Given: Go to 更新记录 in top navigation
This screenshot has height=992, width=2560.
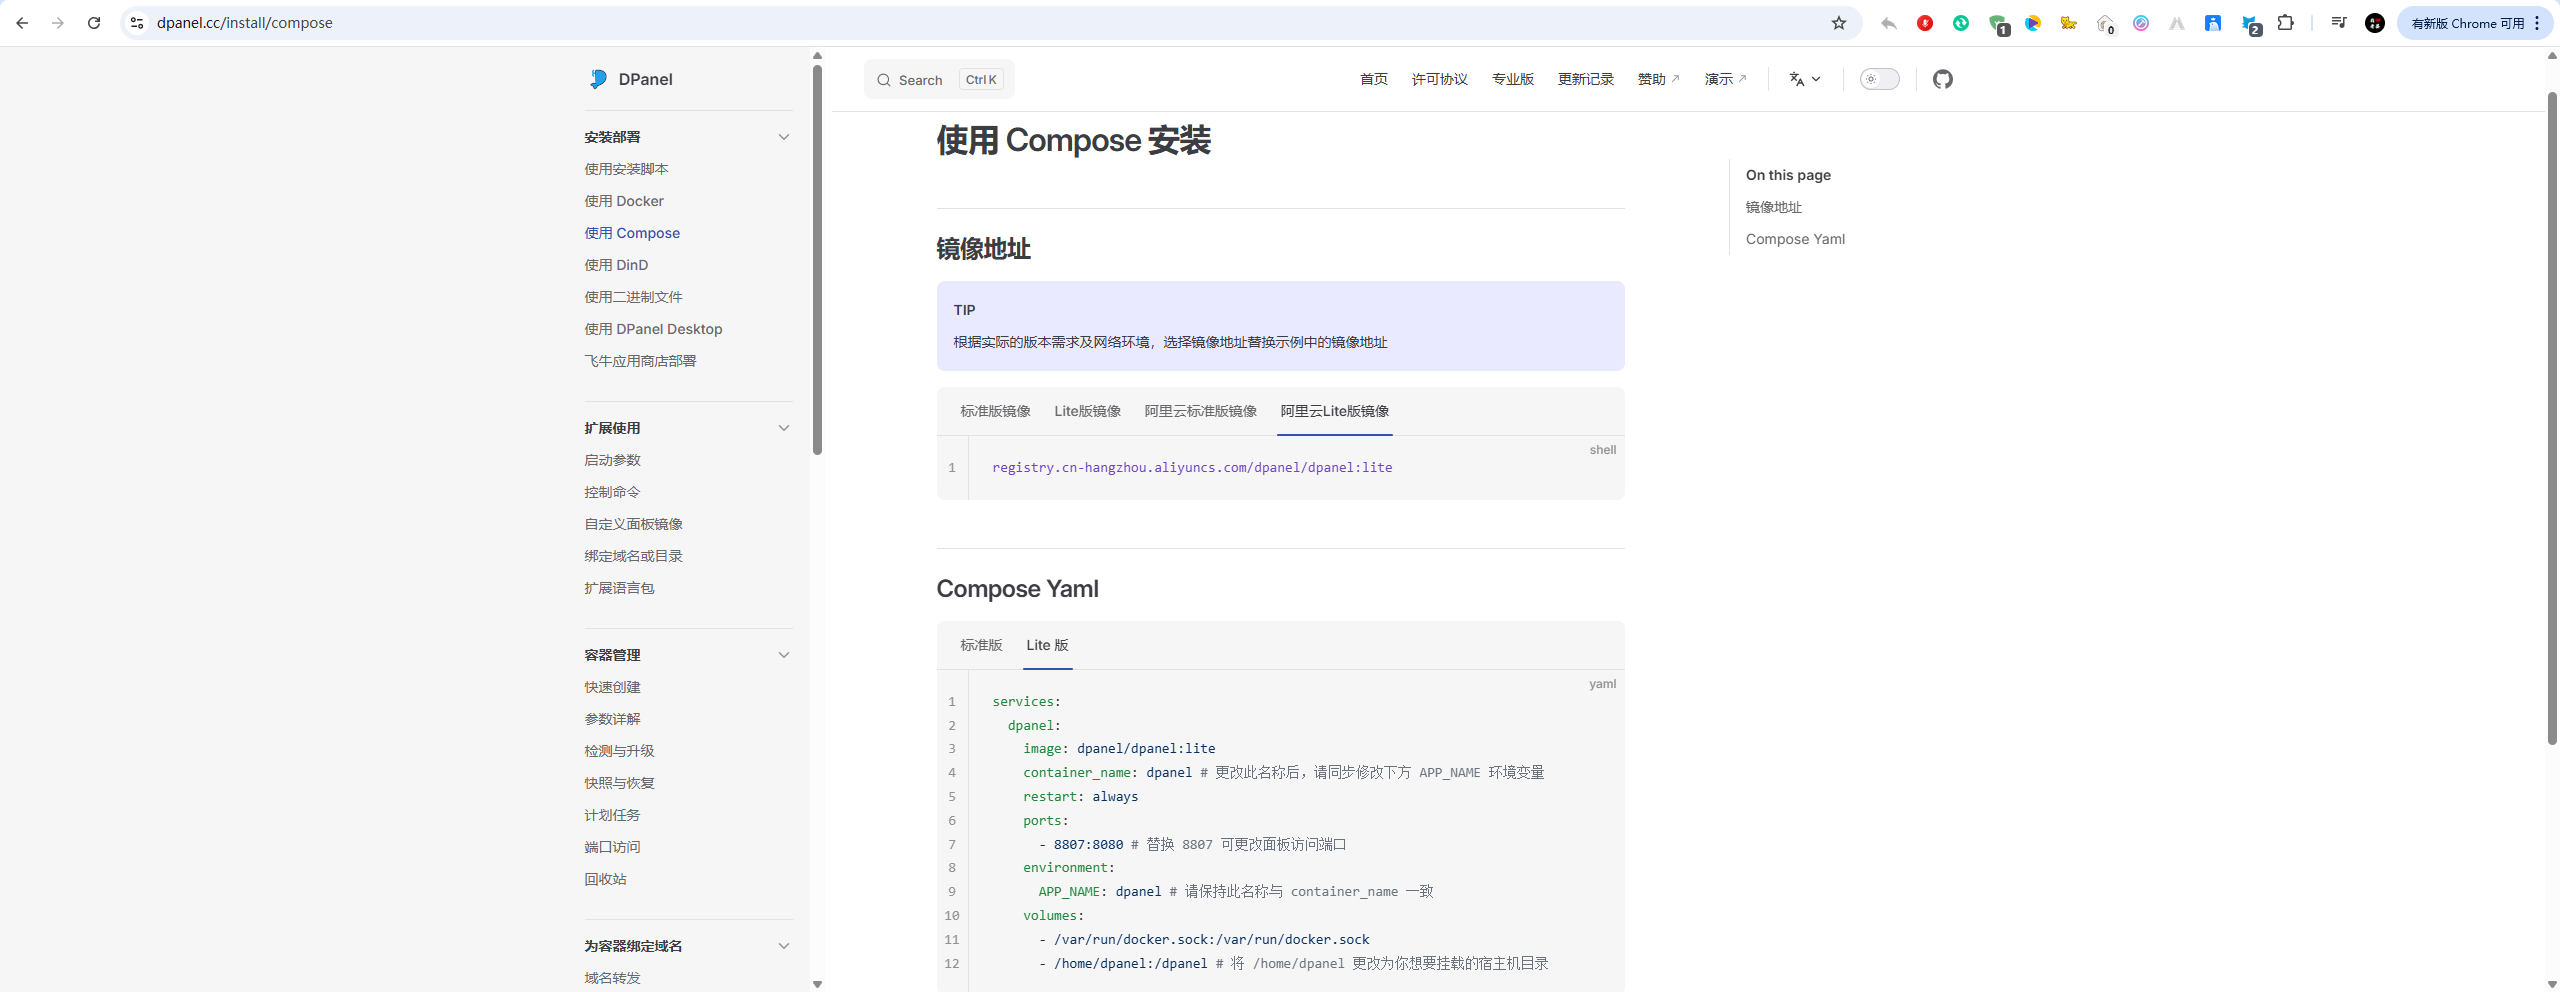Looking at the screenshot, I should 1585,79.
